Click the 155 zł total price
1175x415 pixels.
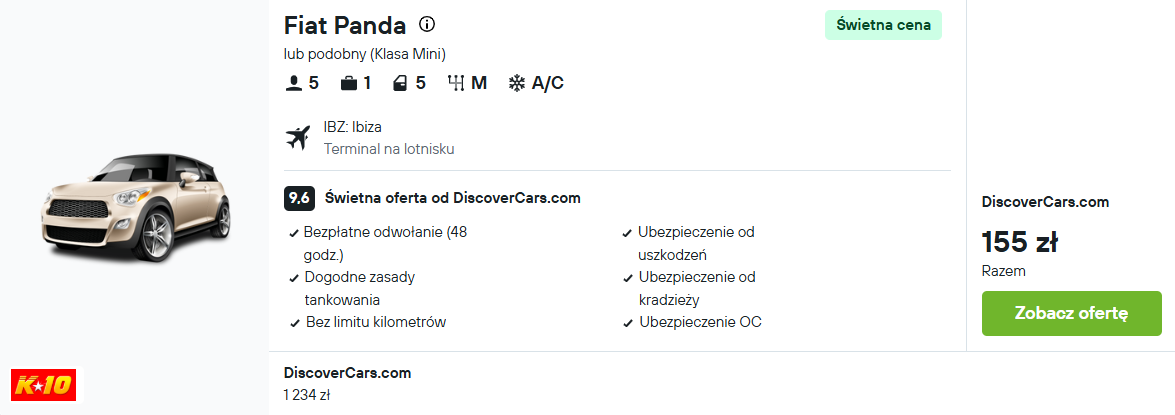point(1019,242)
